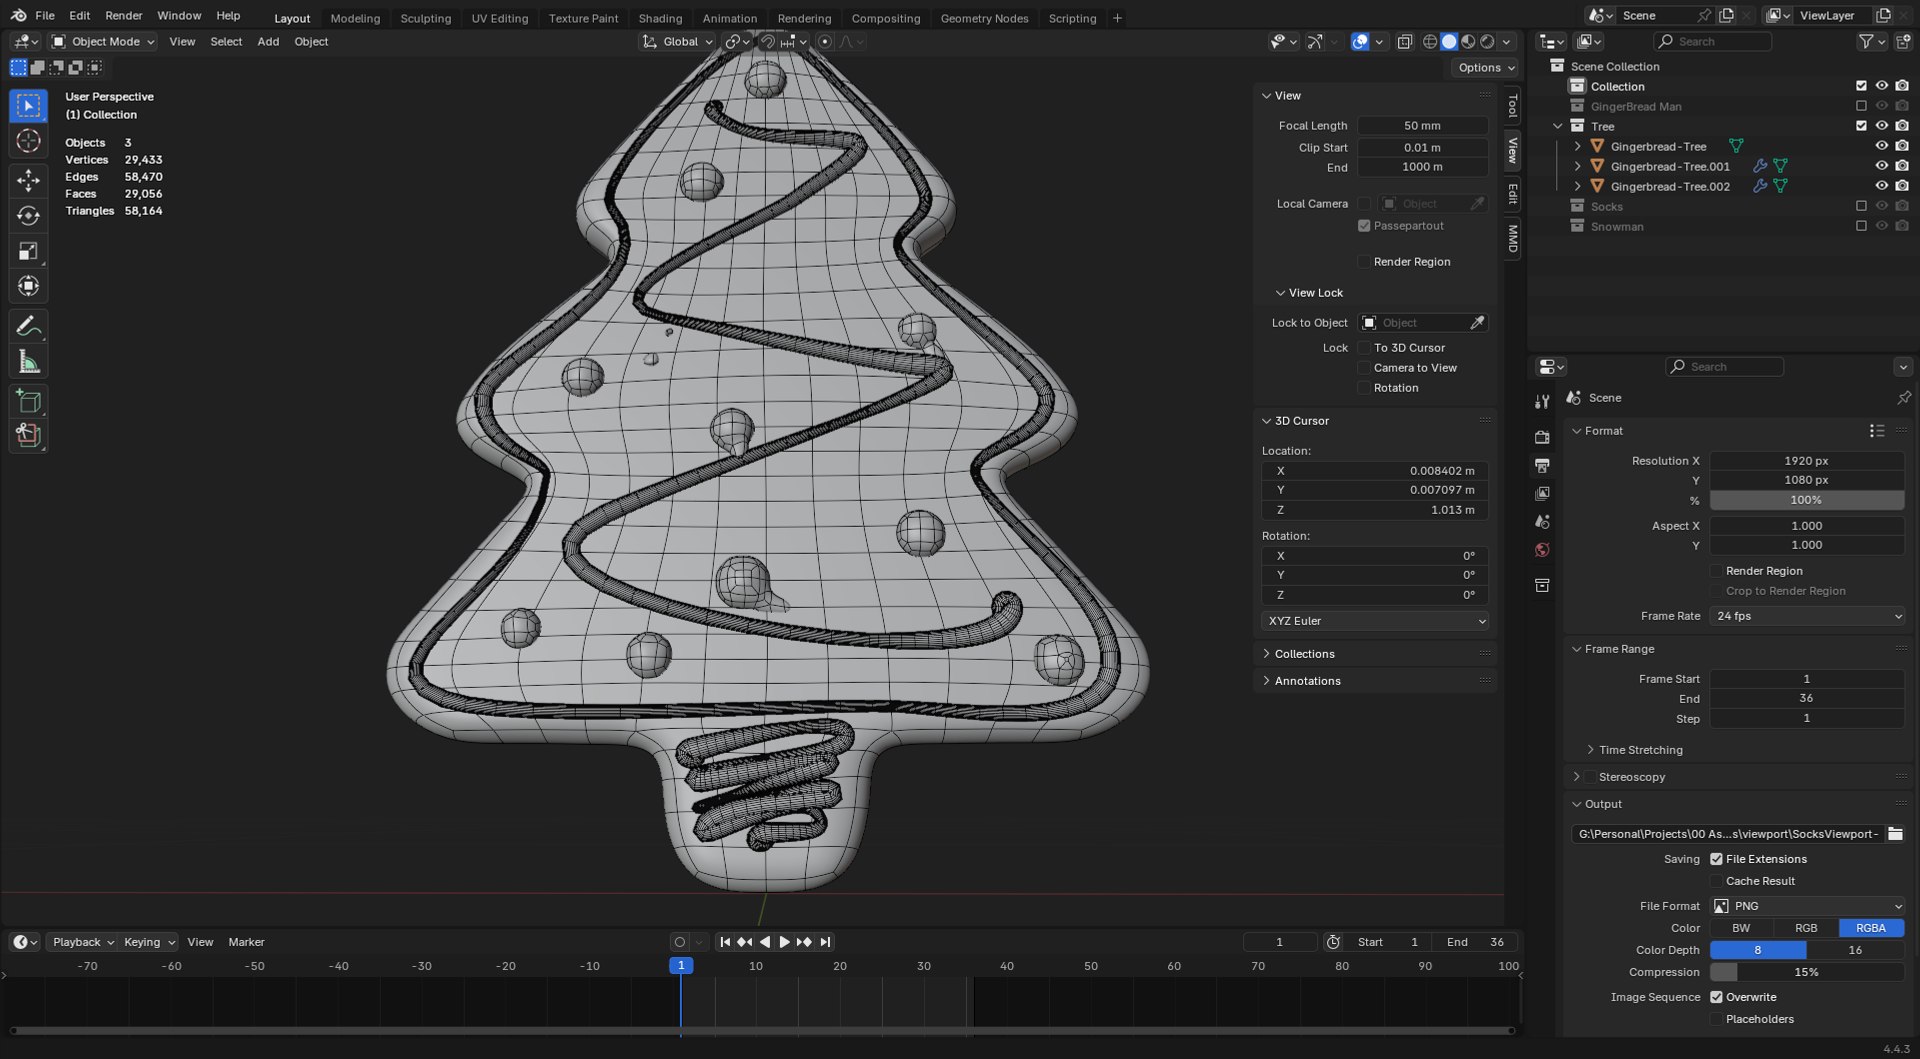Select the Measure tool
The height and width of the screenshot is (1059, 1920).
coord(28,362)
